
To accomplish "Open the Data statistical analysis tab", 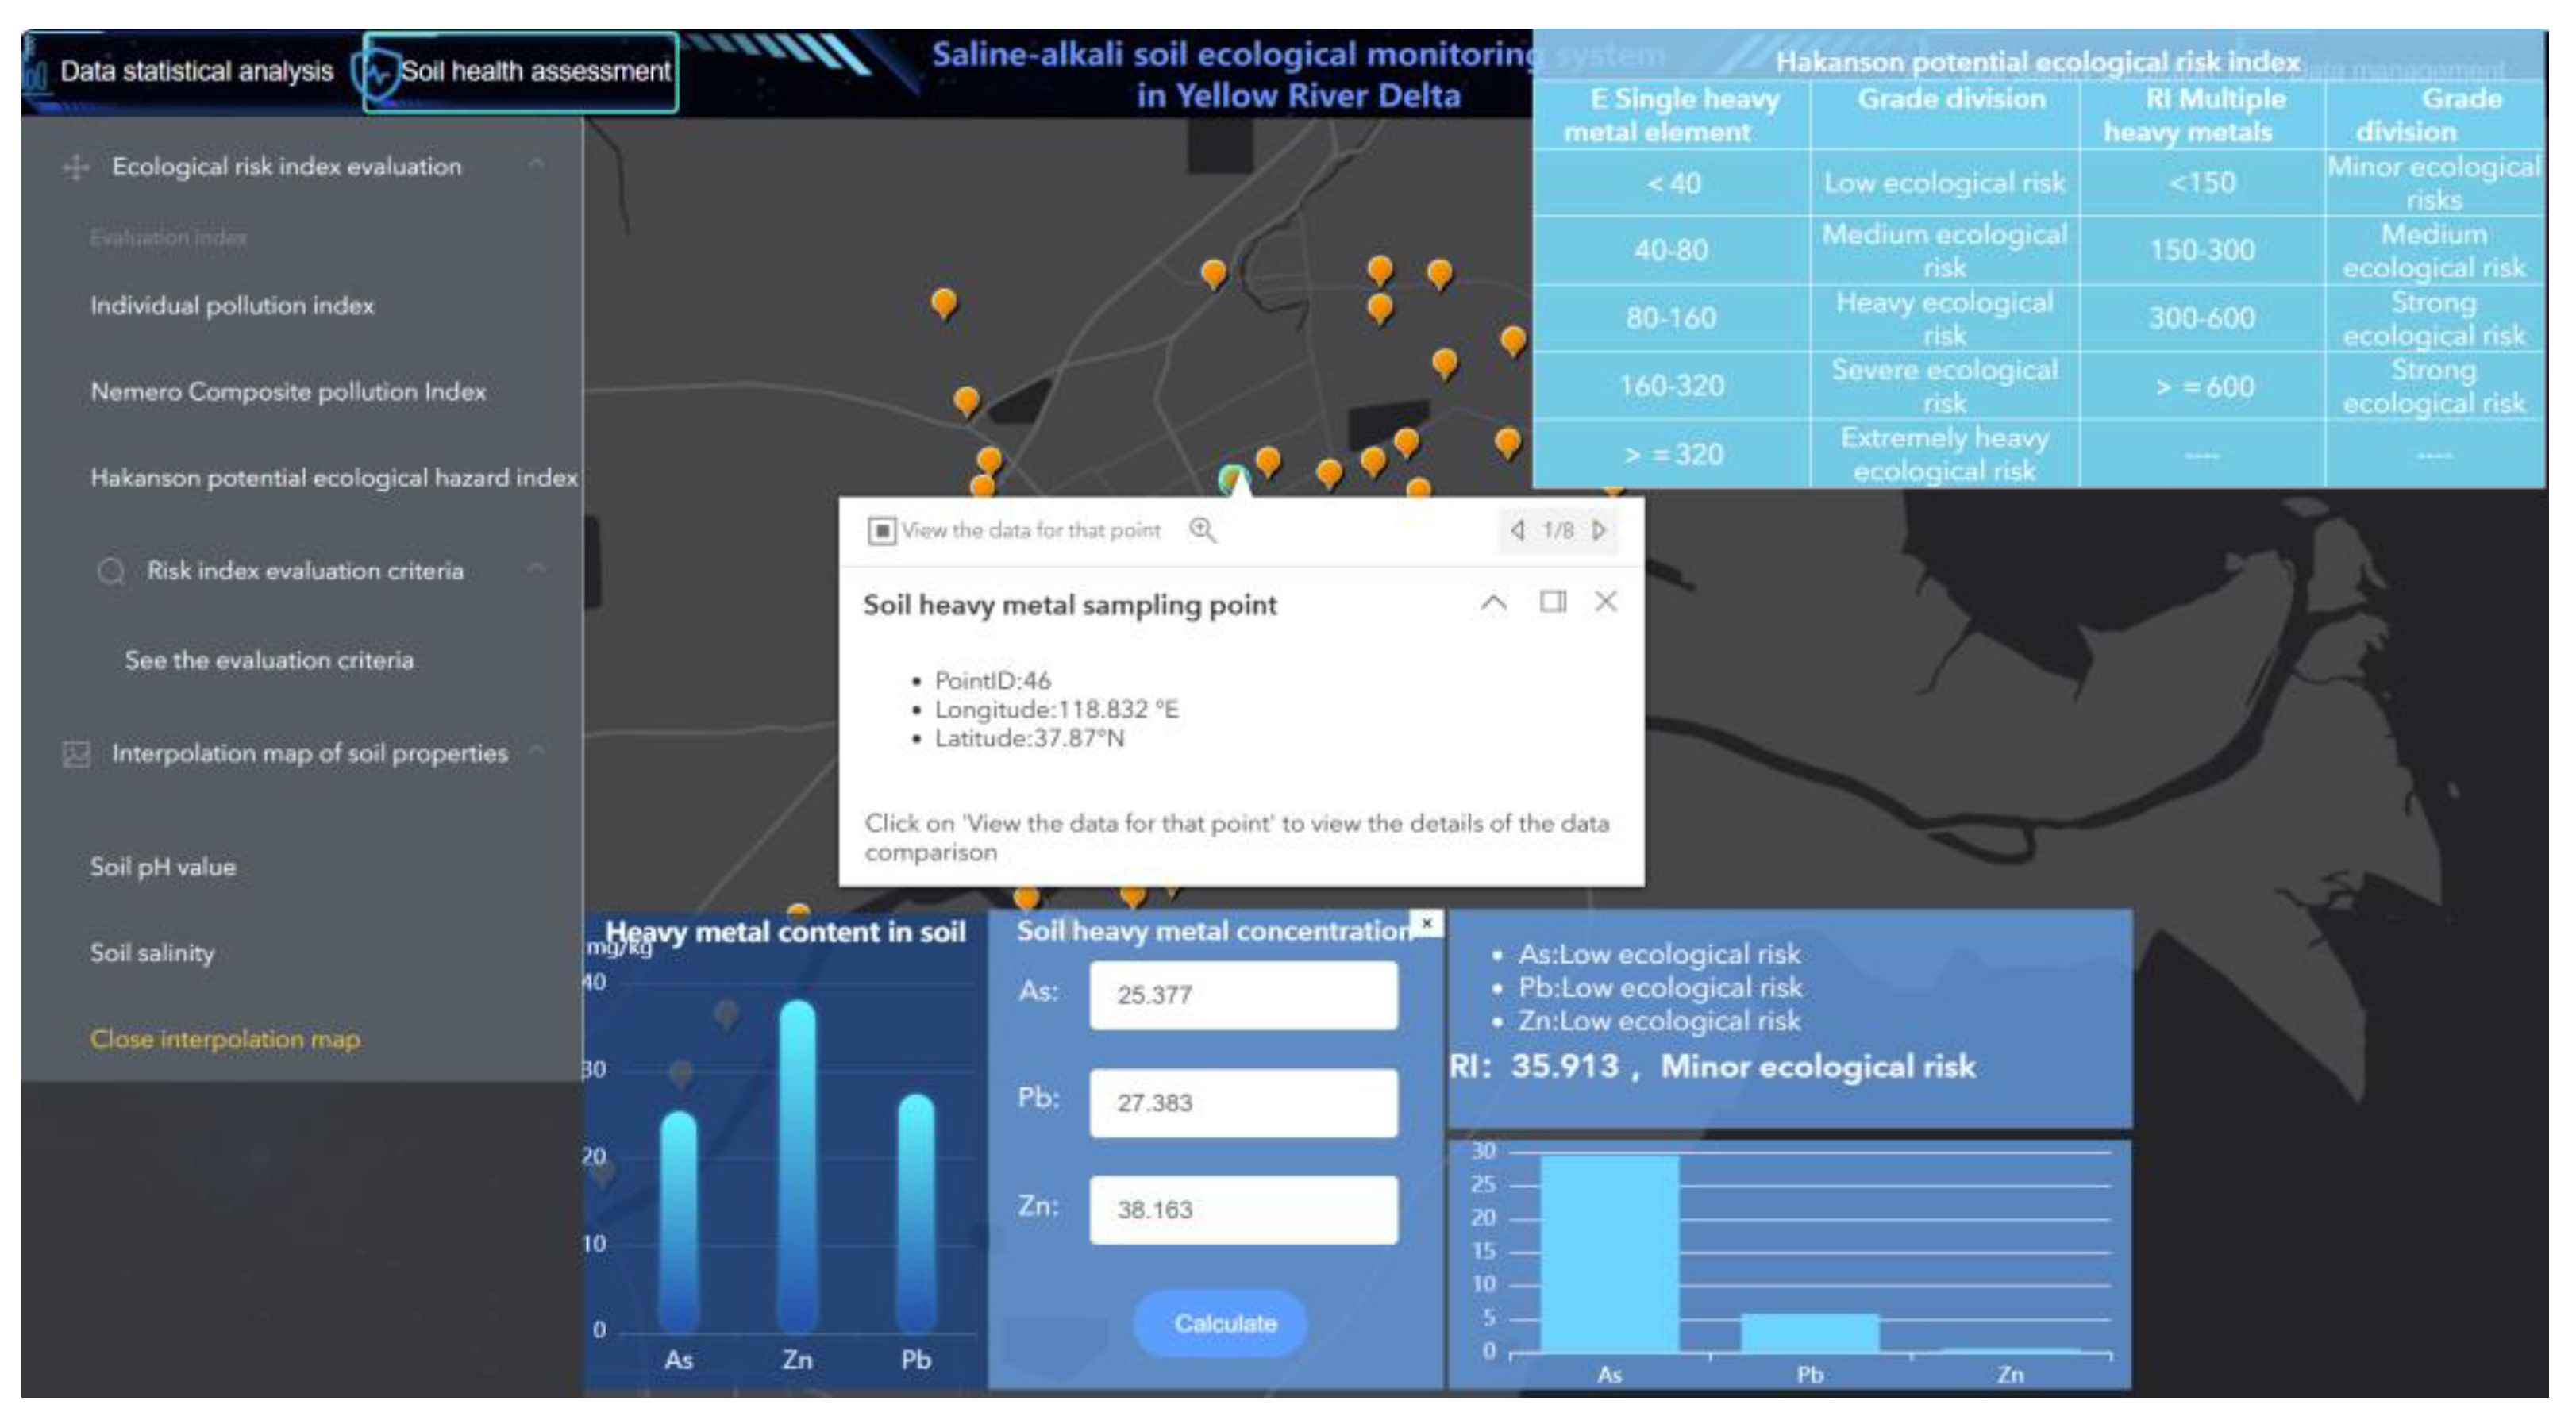I will (x=196, y=72).
